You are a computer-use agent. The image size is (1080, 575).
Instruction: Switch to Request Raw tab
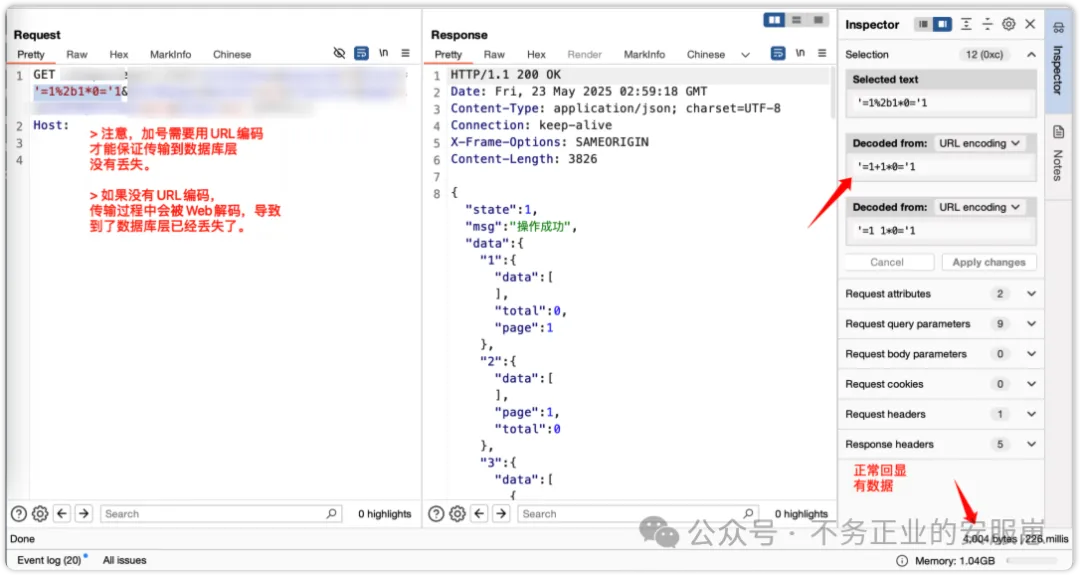(x=76, y=54)
